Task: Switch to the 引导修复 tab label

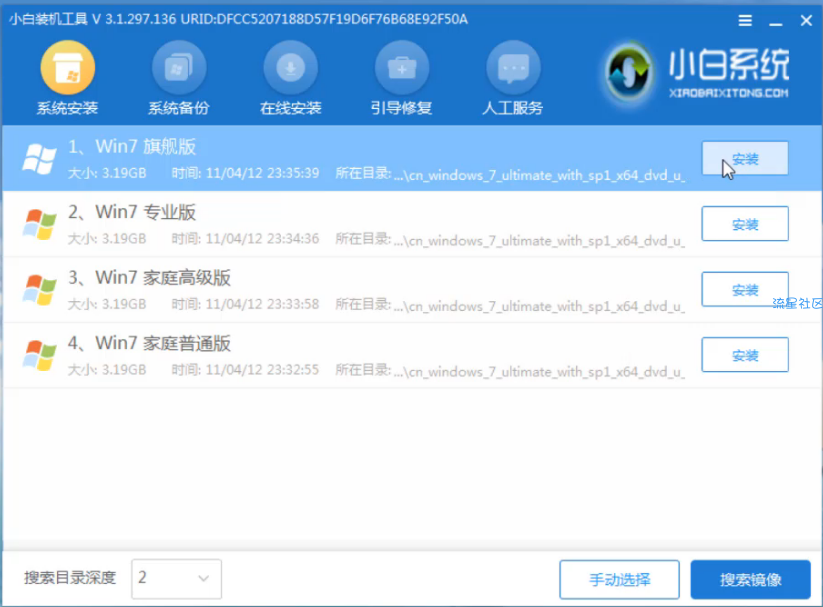Action: point(402,108)
